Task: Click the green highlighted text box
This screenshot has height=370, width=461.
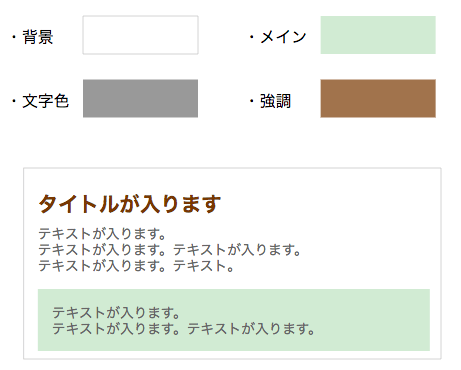Action: (x=234, y=320)
